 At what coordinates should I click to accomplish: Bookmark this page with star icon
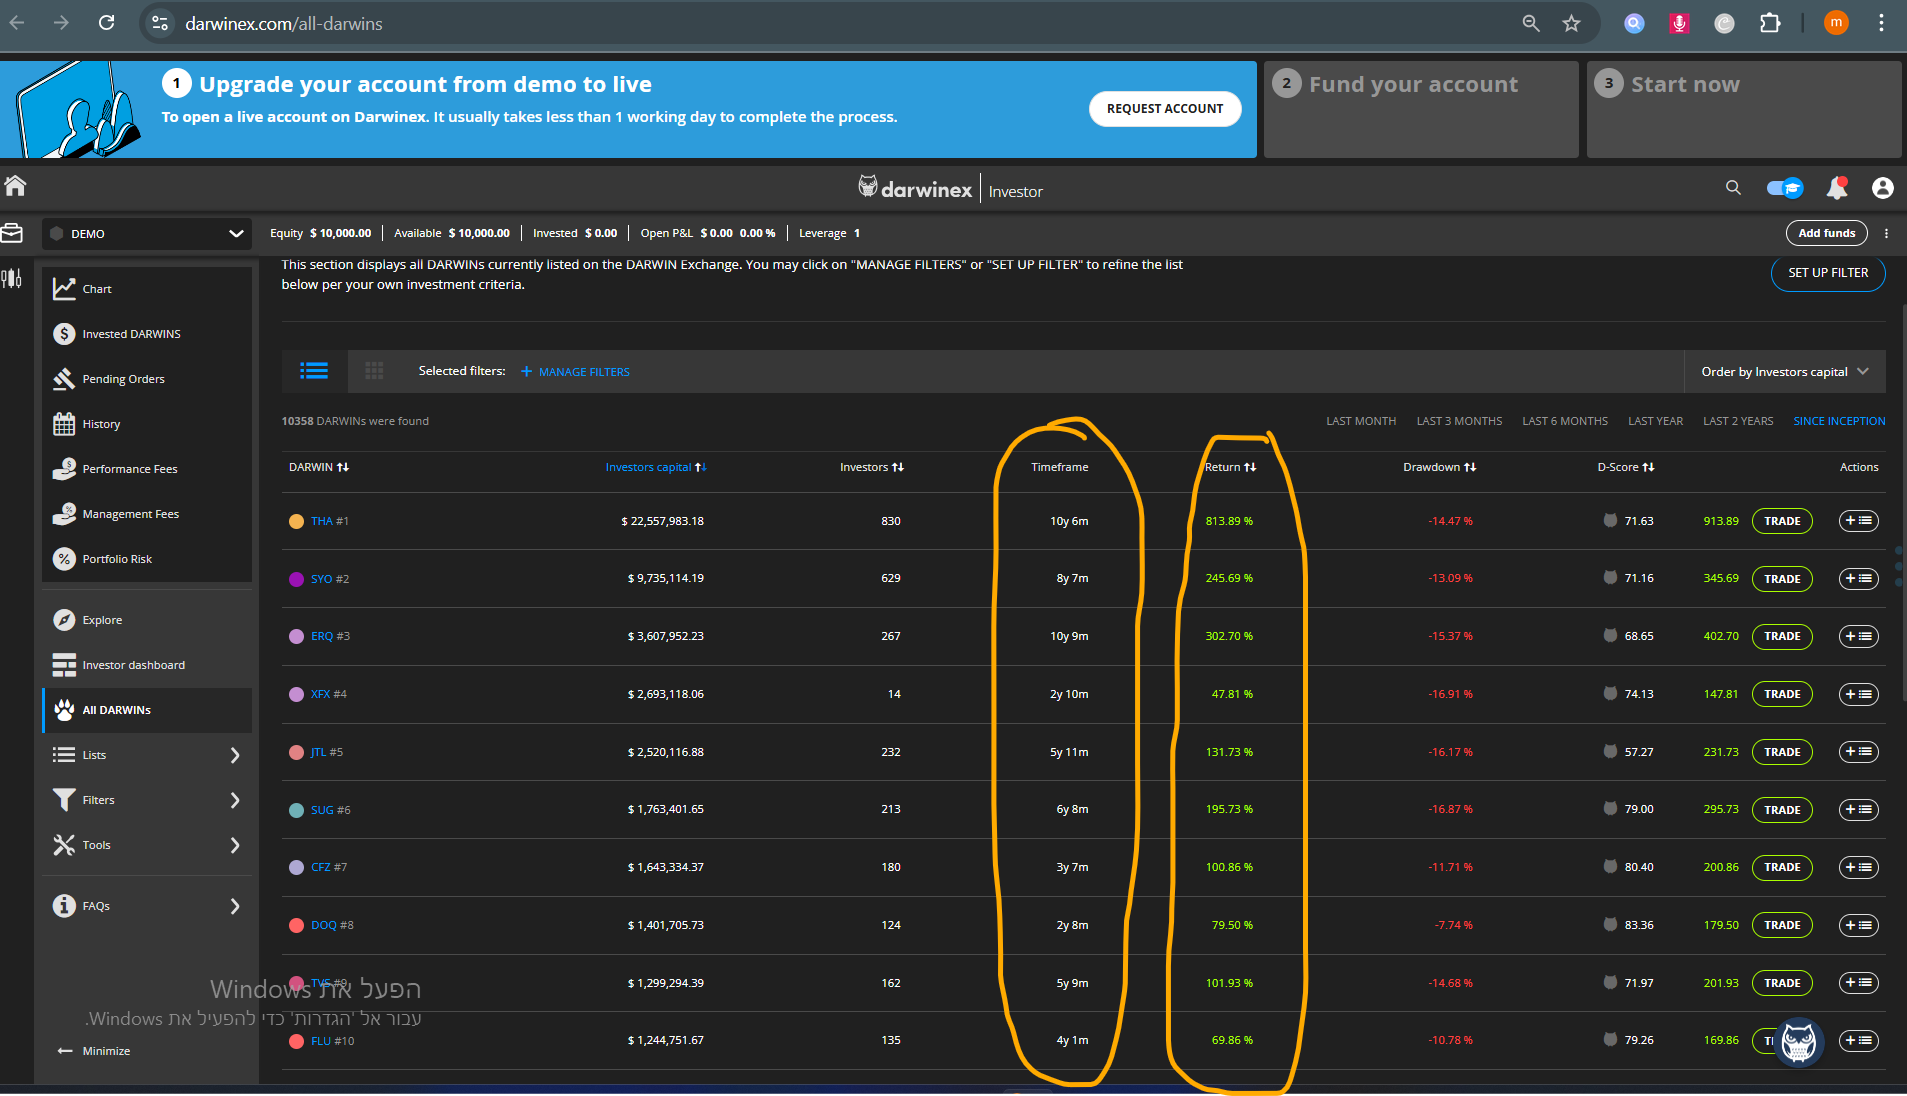coord(1572,23)
